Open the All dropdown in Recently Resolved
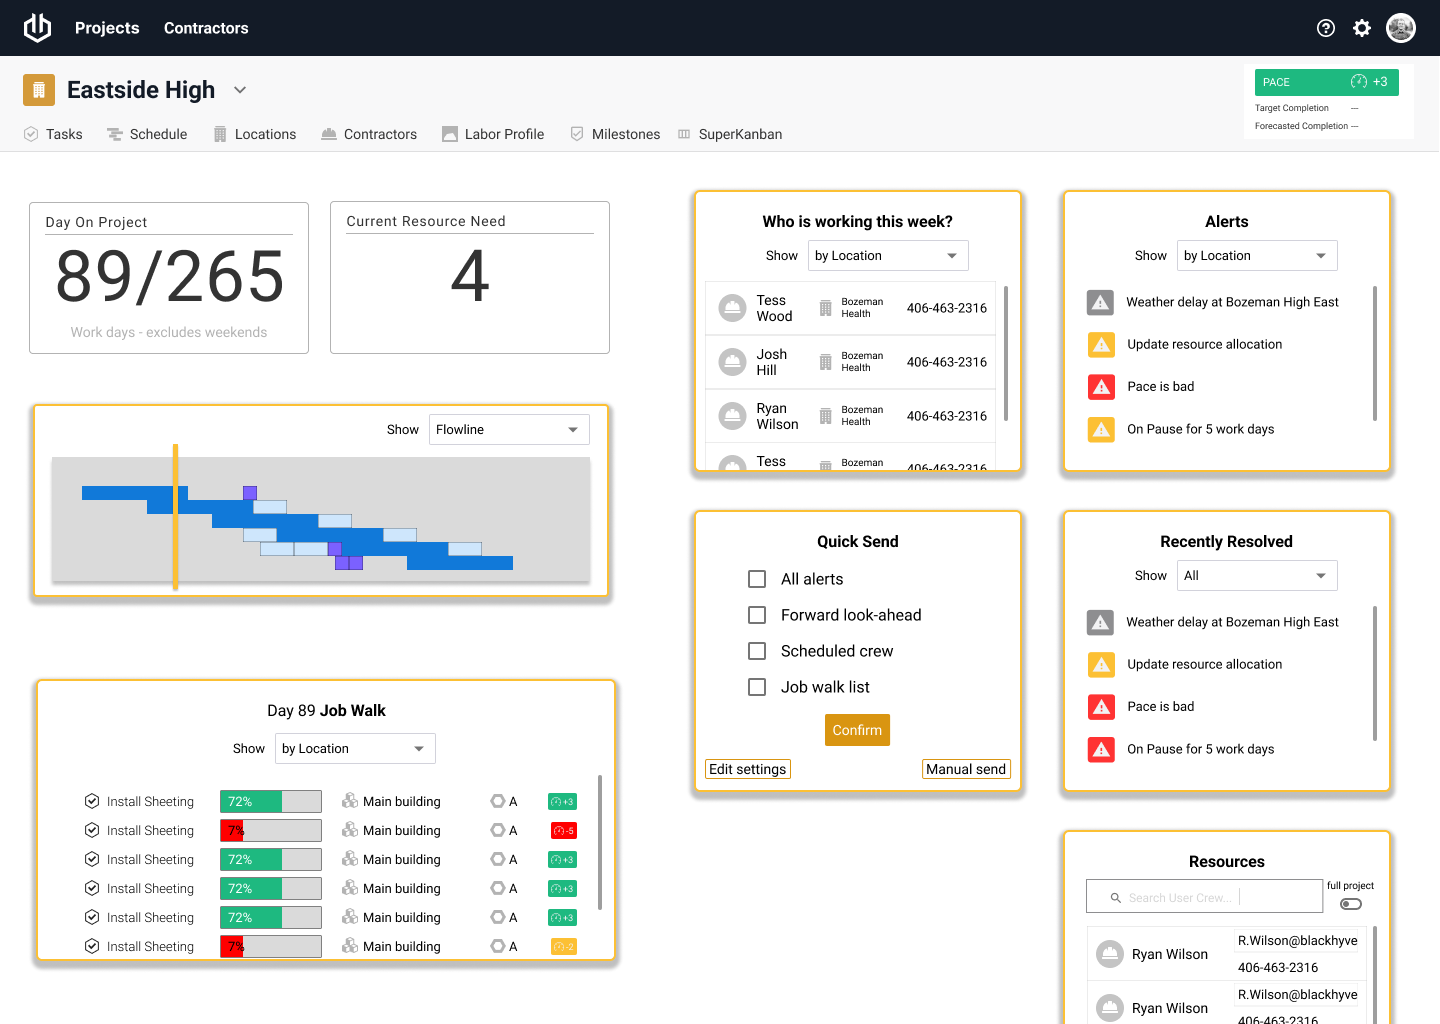Screen dimensions: 1440x1024 click(x=1257, y=576)
